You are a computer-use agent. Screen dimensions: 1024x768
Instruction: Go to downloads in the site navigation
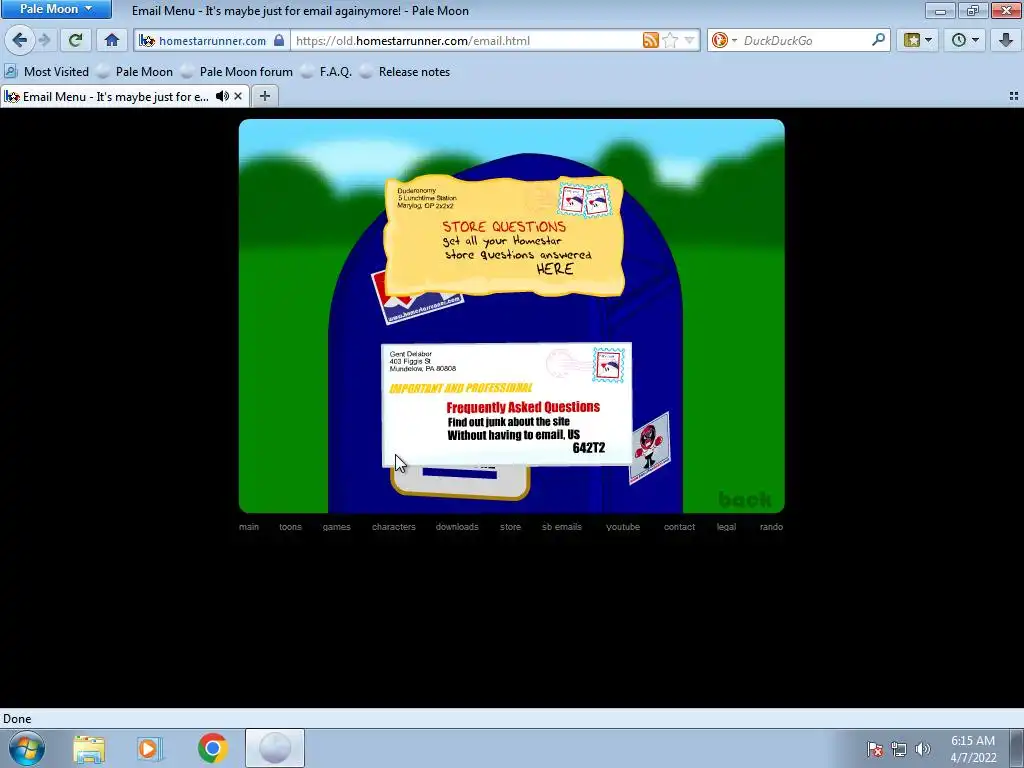click(457, 527)
